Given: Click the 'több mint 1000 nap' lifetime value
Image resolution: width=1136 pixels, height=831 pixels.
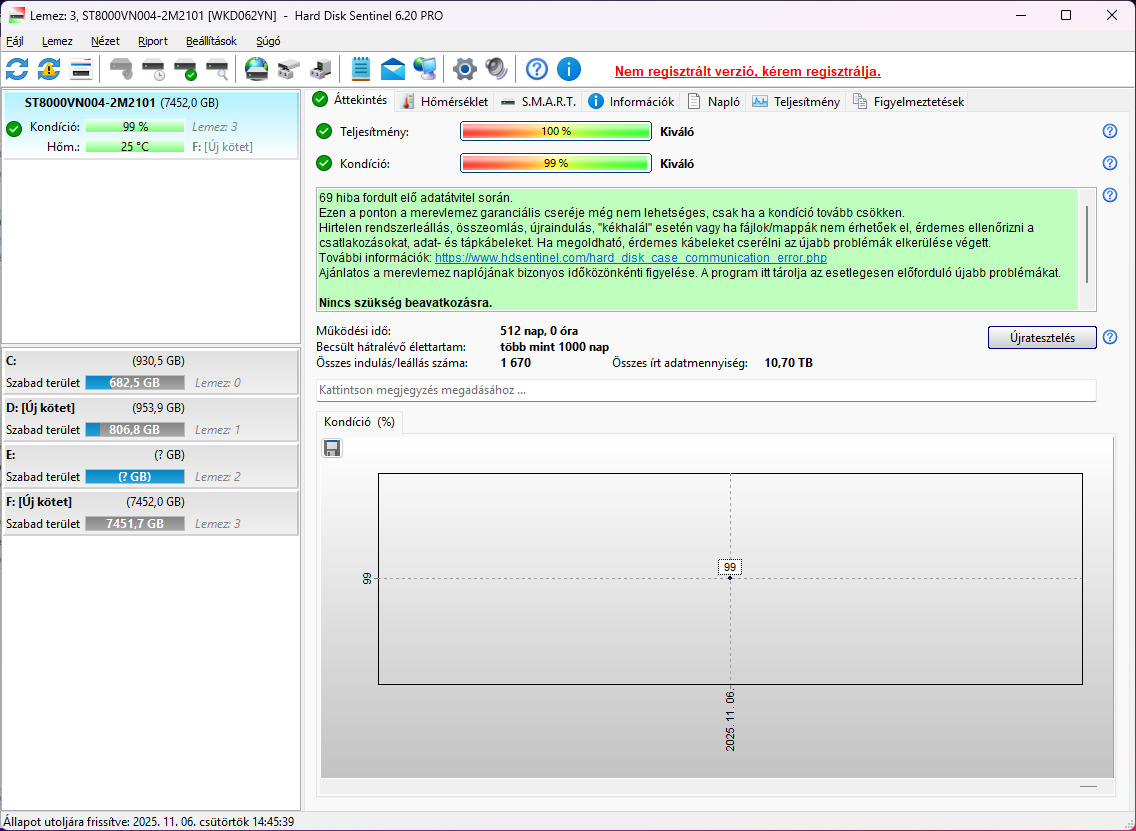Looking at the screenshot, I should [554, 348].
